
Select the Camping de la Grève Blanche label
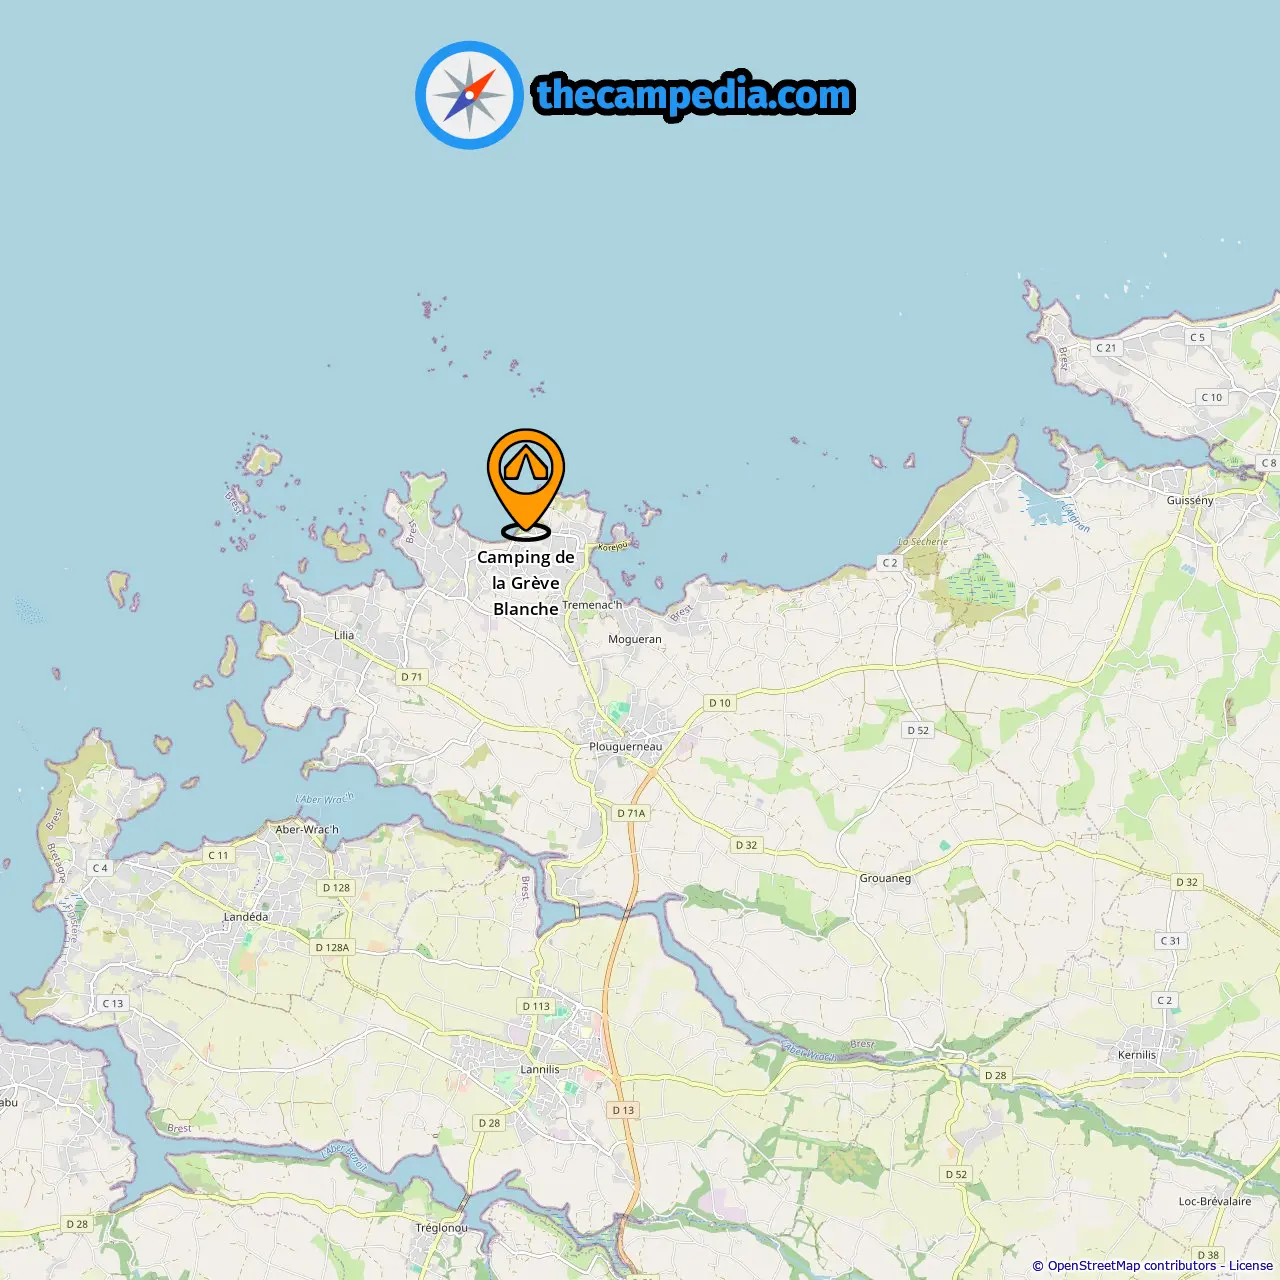point(526,583)
